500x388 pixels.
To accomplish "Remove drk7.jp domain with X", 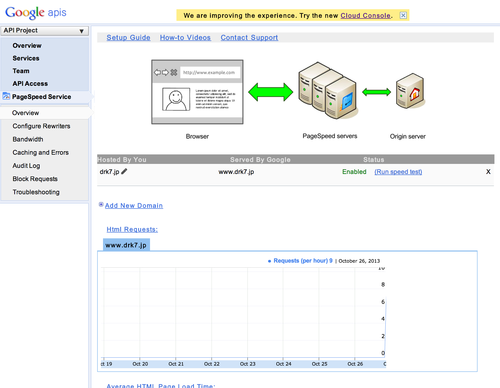I will [x=488, y=172].
